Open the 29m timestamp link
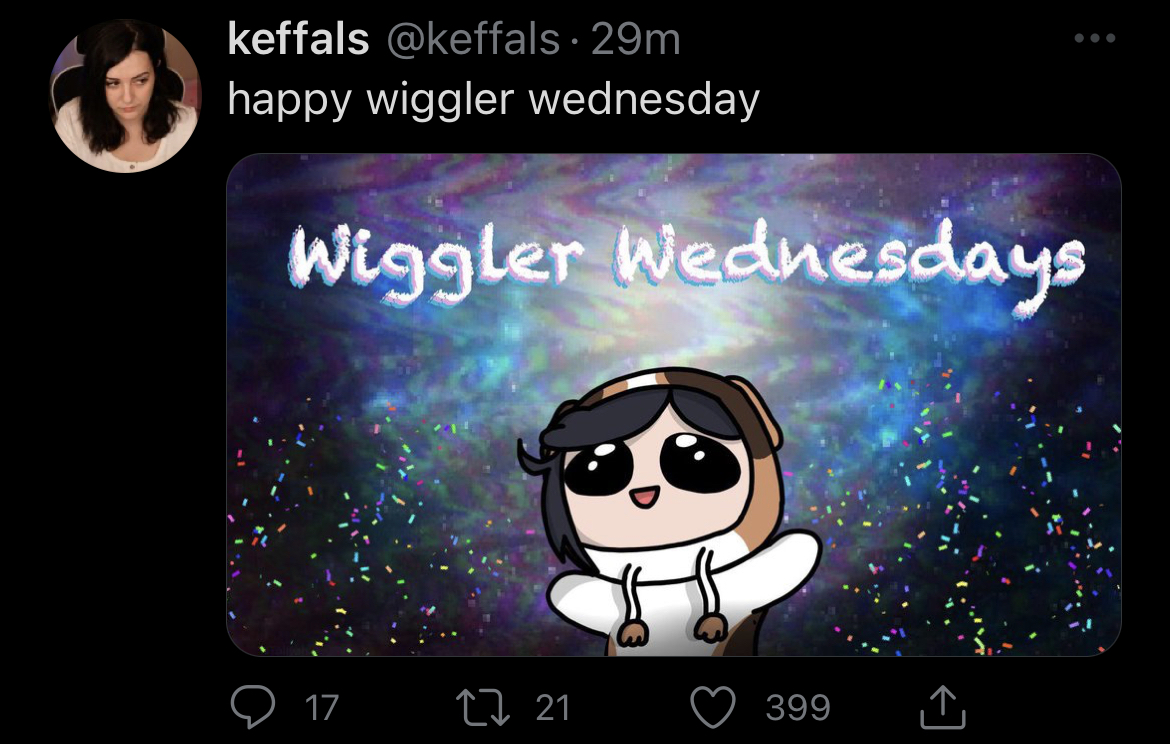This screenshot has height=744, width=1170. click(636, 39)
